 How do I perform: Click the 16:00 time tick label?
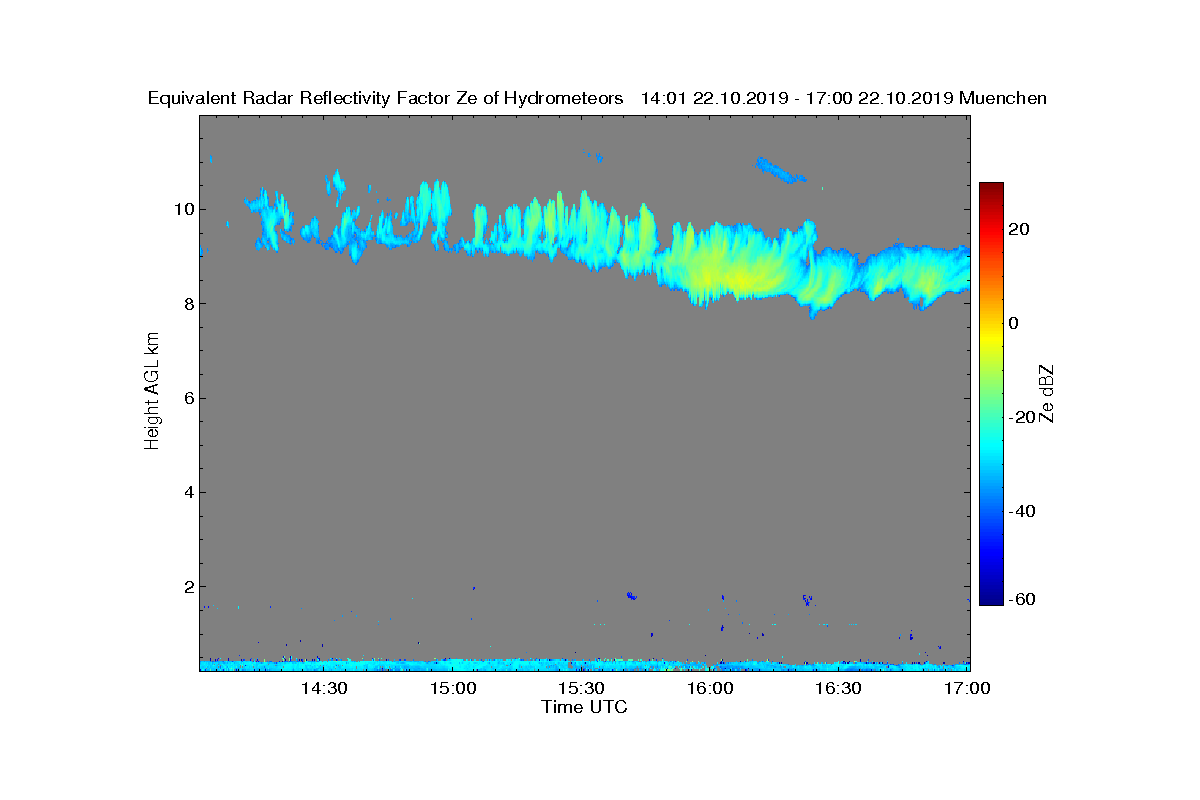click(709, 688)
